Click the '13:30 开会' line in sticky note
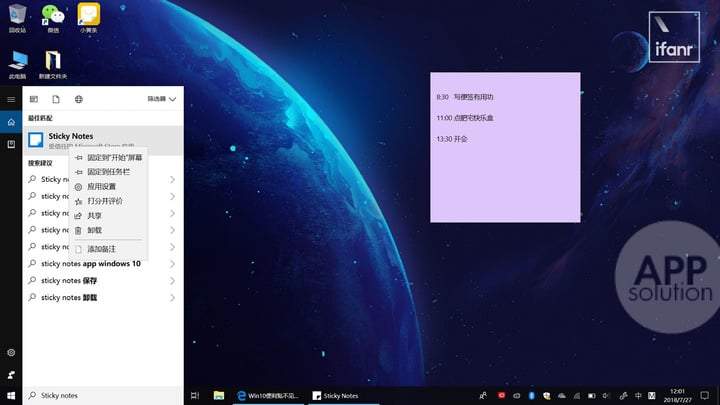 451,139
